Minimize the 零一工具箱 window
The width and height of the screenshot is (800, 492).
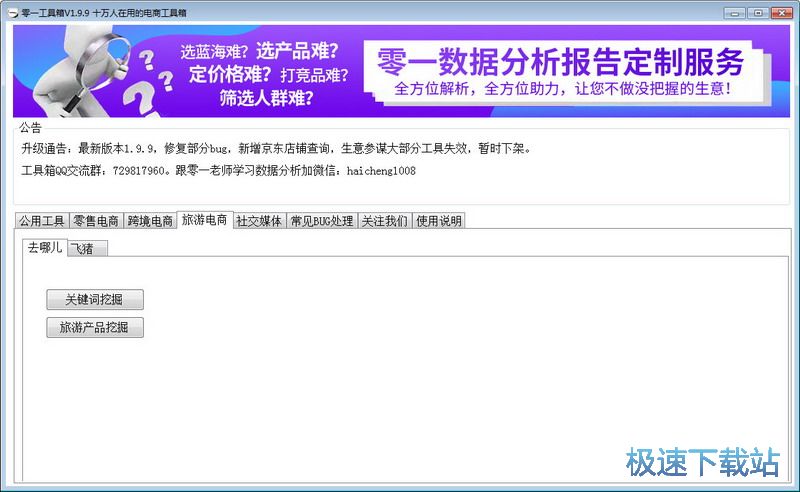pos(736,11)
